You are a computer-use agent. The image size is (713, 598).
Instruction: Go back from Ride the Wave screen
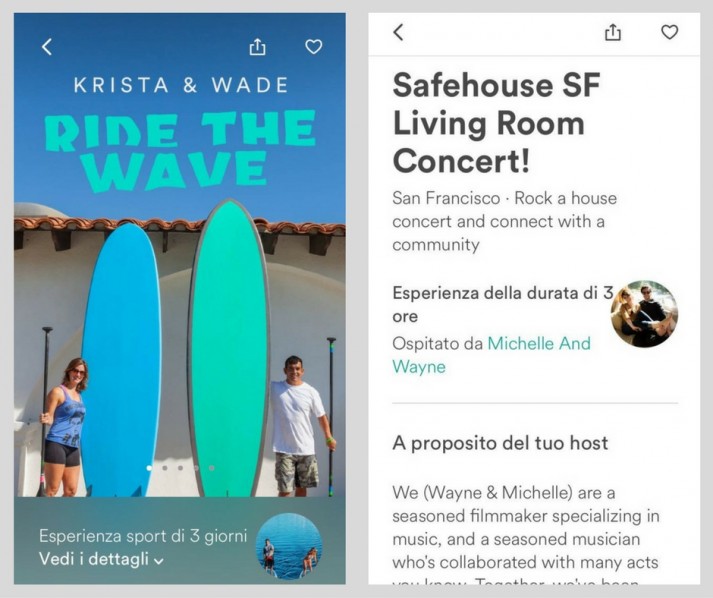(47, 46)
